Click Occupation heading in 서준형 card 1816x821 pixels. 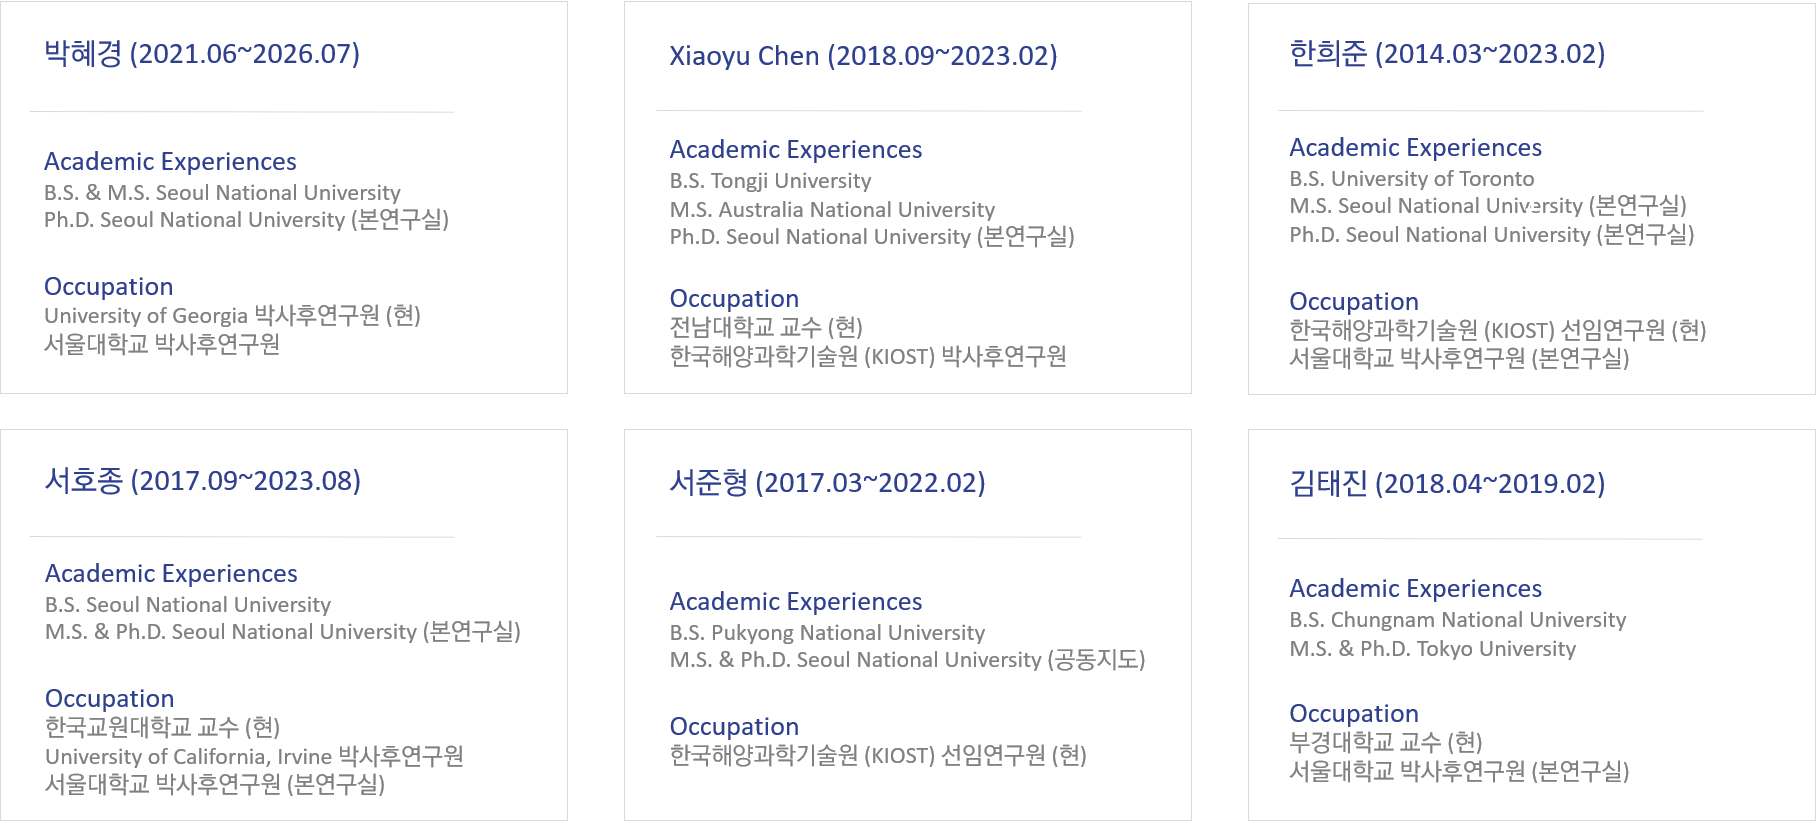tap(734, 727)
